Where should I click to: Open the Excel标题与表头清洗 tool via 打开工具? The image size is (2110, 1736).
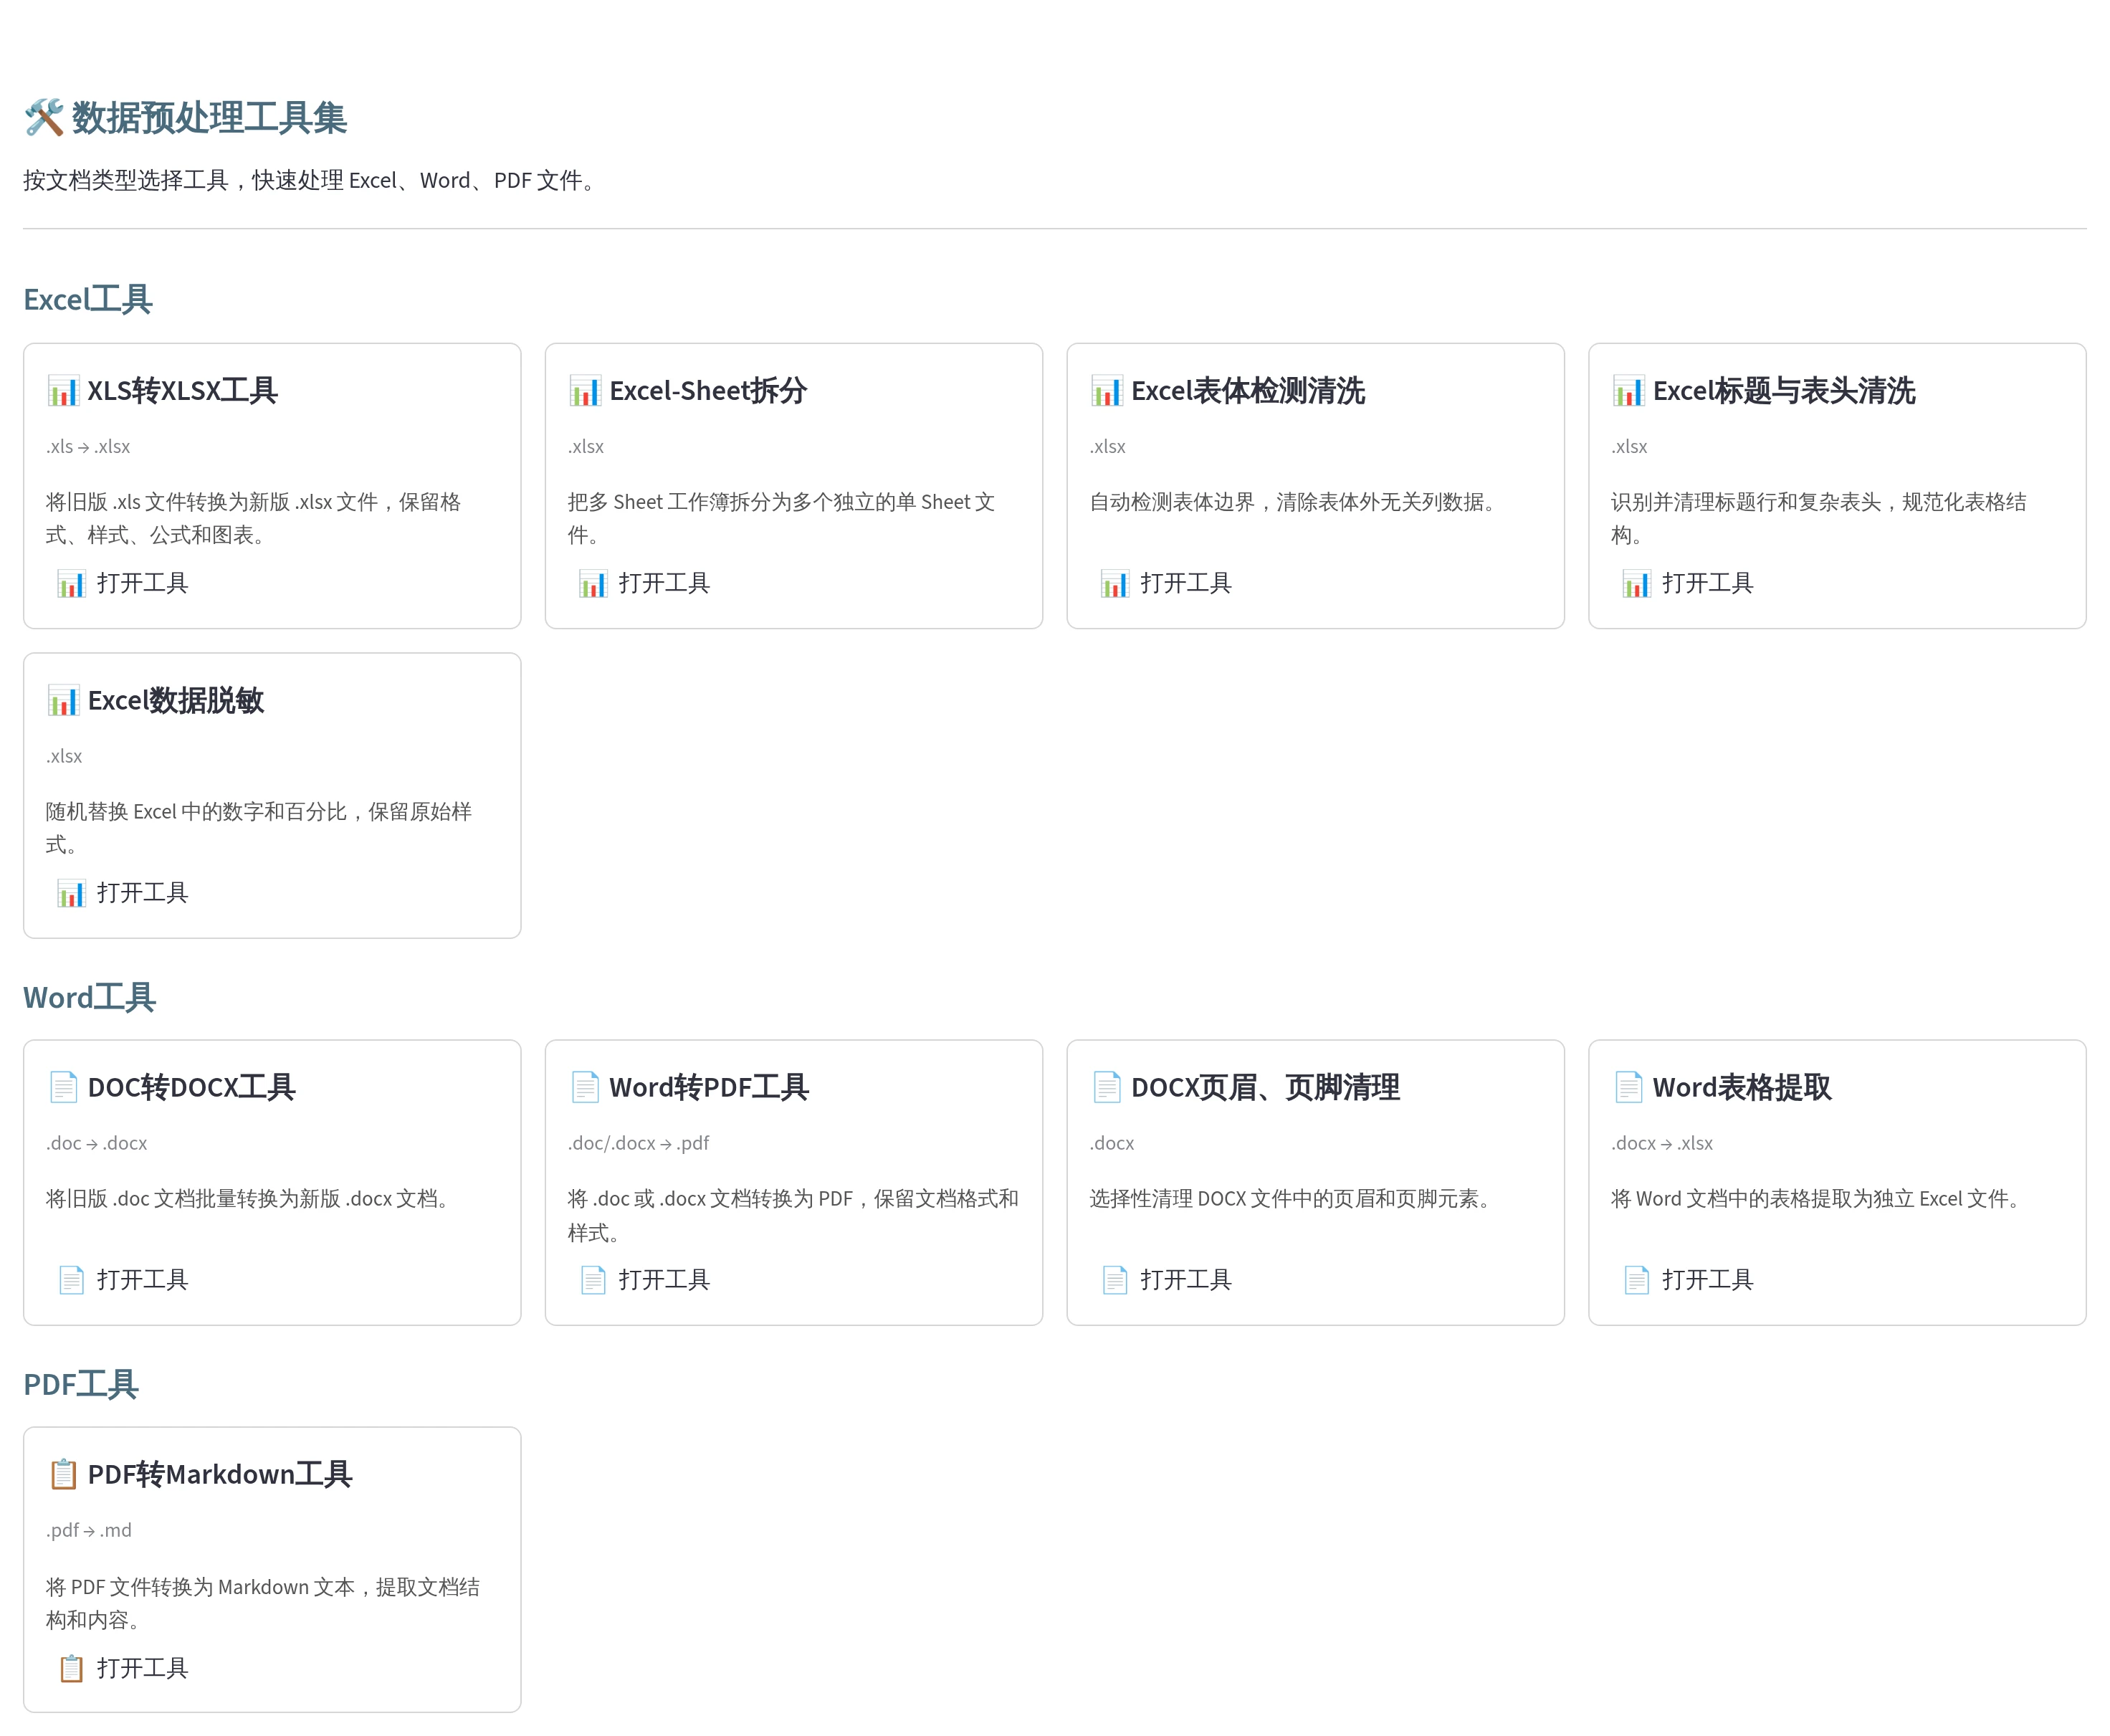click(1687, 583)
